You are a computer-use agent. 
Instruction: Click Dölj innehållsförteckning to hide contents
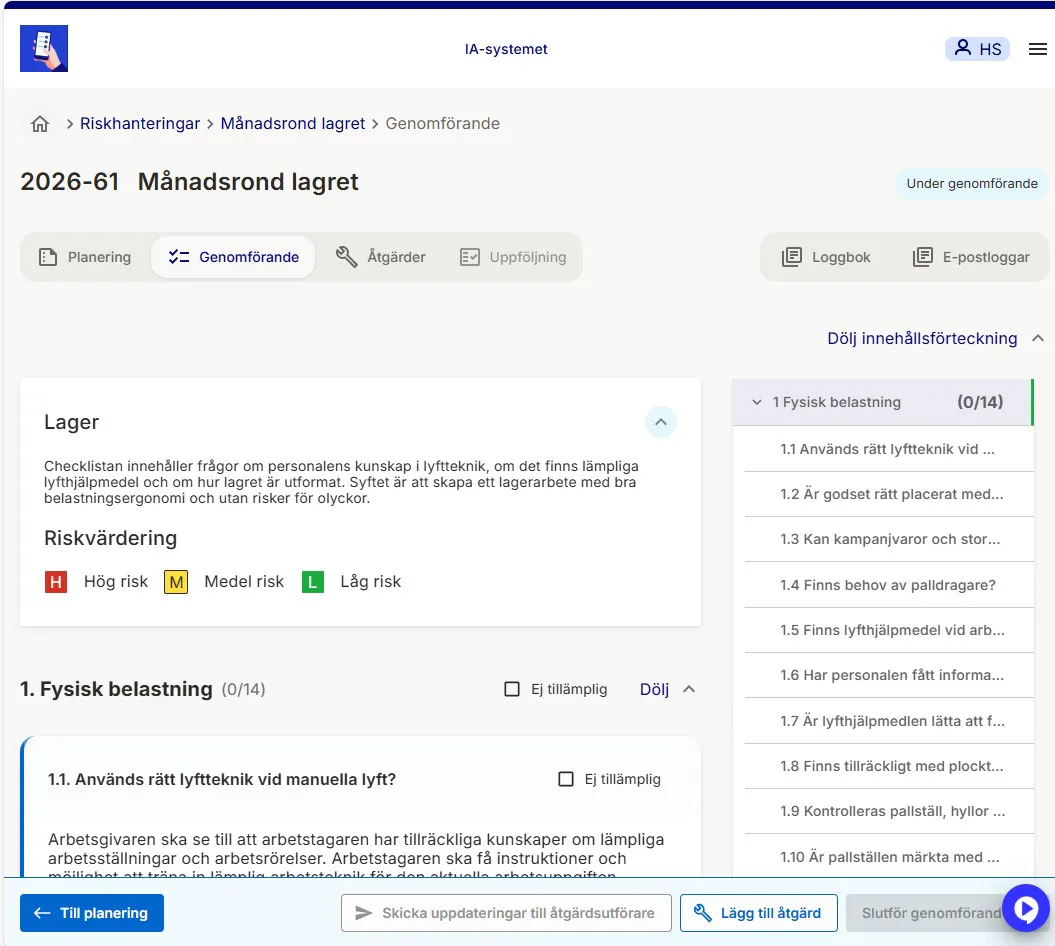click(x=921, y=338)
